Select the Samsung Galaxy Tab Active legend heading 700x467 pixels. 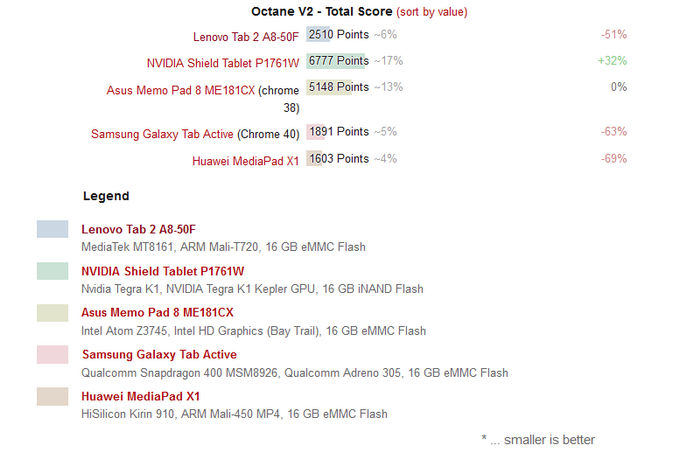point(159,354)
